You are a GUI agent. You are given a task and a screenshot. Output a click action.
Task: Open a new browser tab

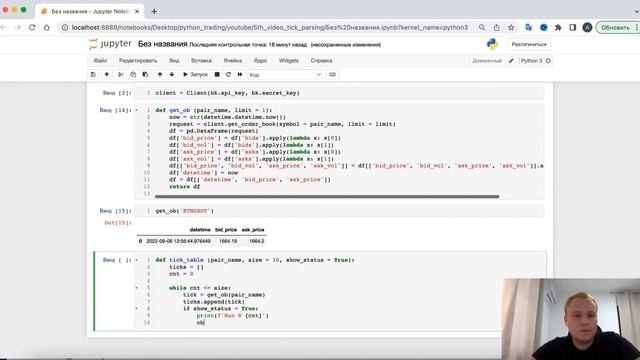(154, 11)
